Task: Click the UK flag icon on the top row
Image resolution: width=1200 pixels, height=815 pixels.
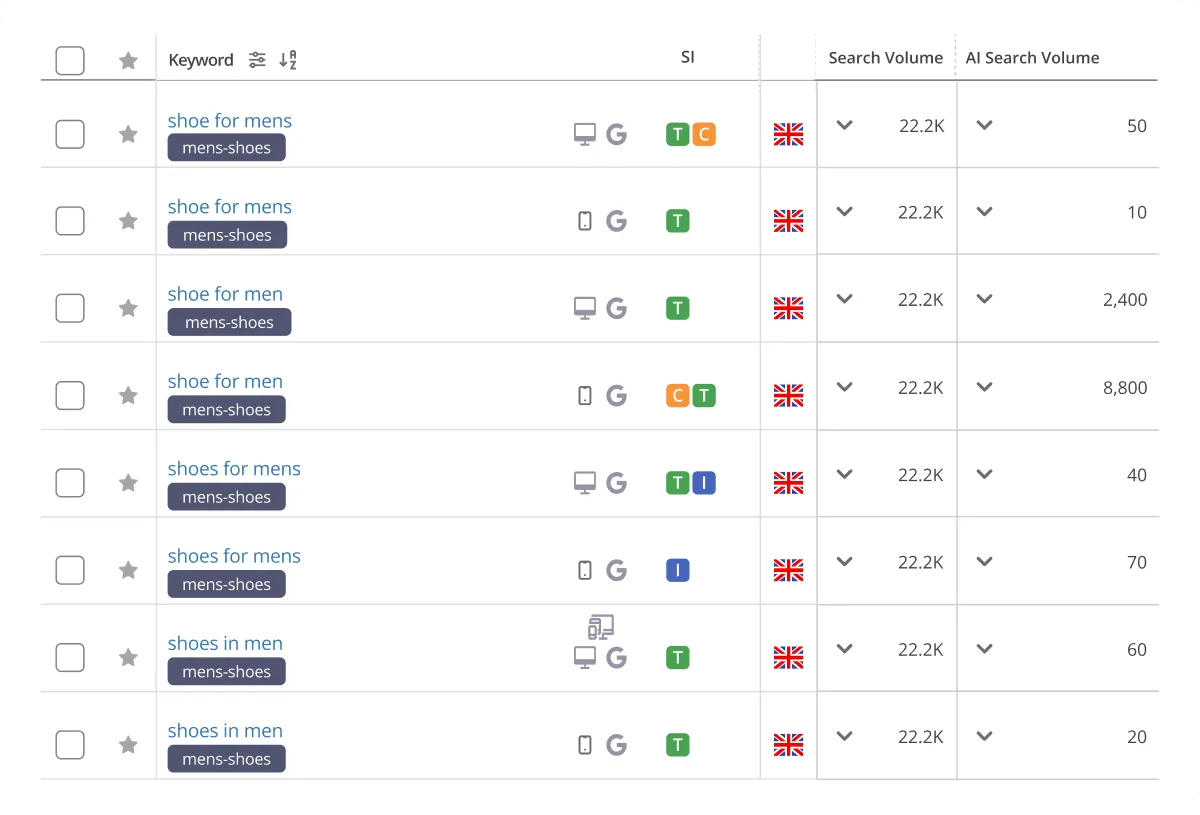Action: pyautogui.click(x=789, y=134)
